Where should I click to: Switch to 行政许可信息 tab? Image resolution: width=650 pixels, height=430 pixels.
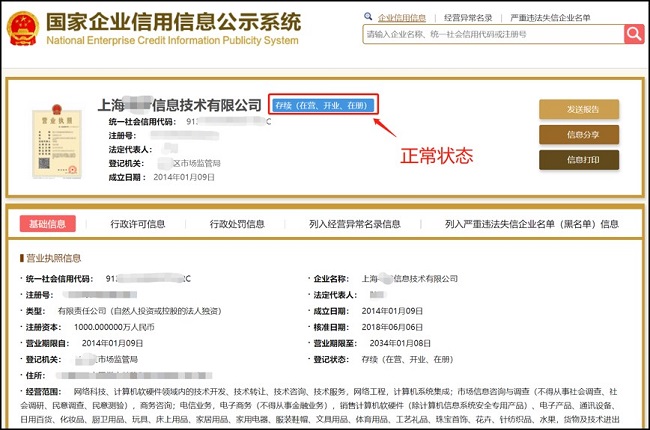click(x=138, y=224)
